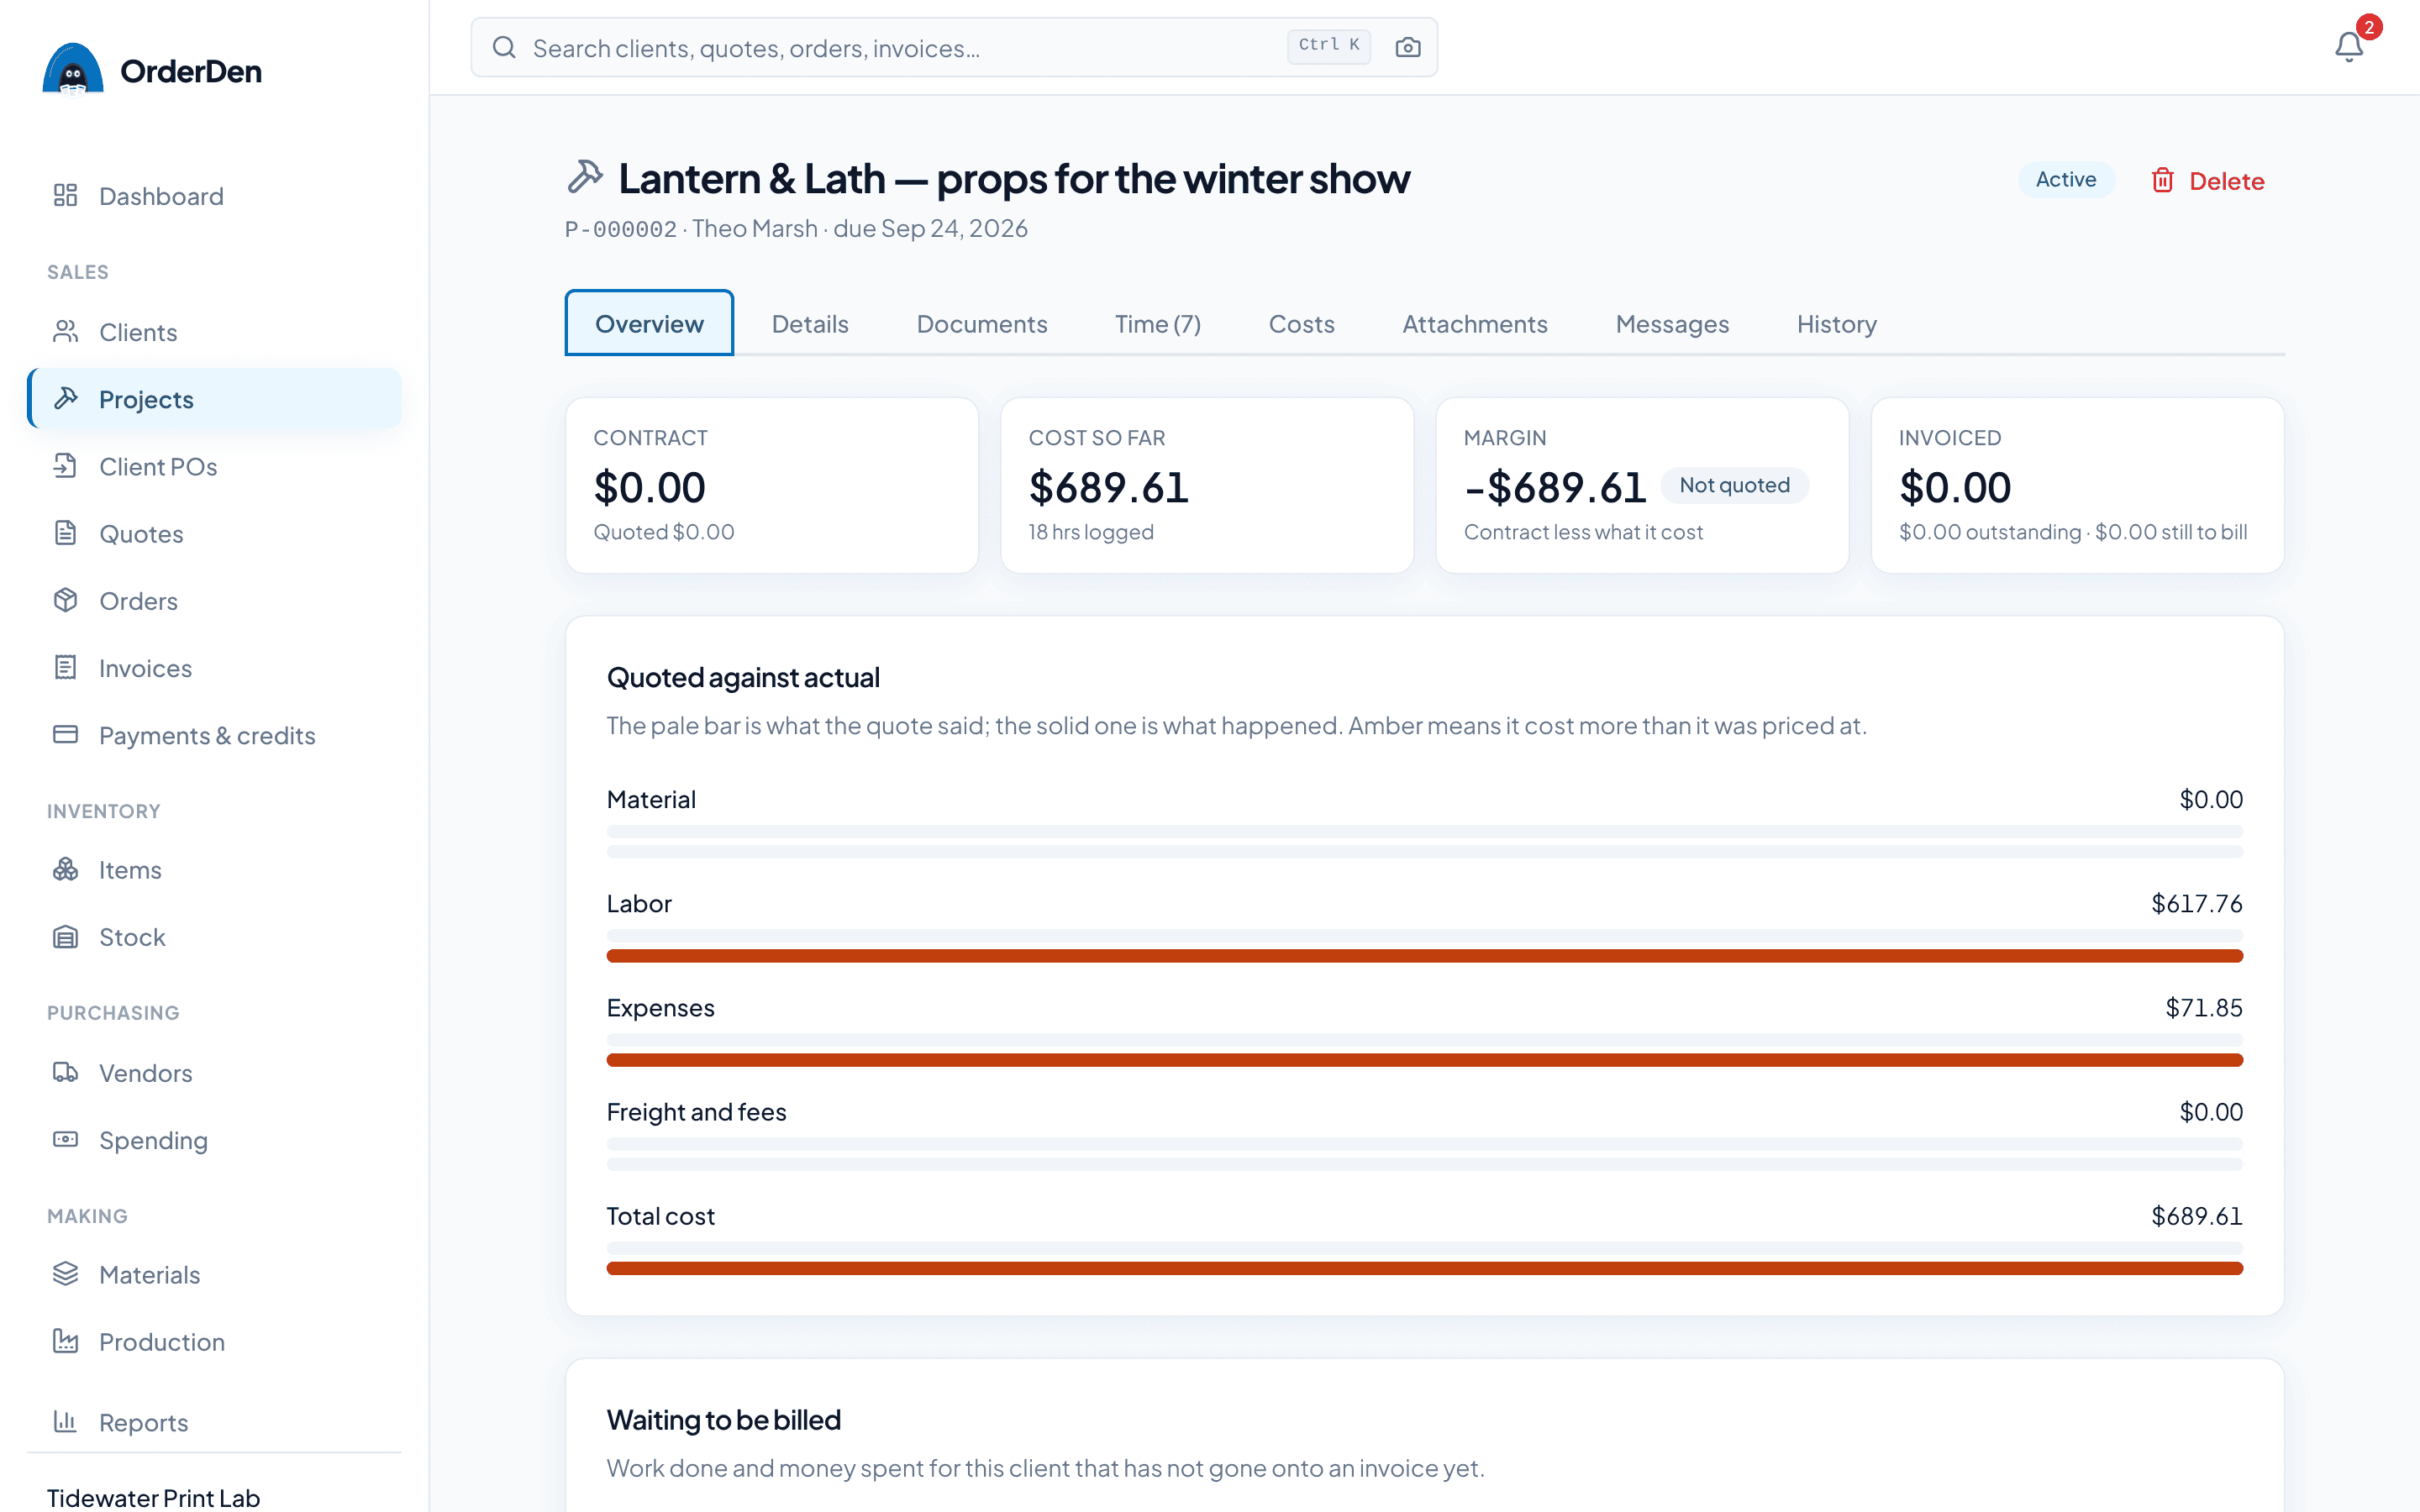Click the Labor actual cost bar

tap(1424, 956)
